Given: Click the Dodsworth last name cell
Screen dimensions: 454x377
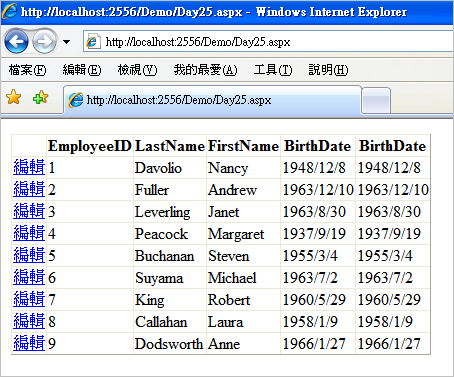Looking at the screenshot, I should 170,344.
